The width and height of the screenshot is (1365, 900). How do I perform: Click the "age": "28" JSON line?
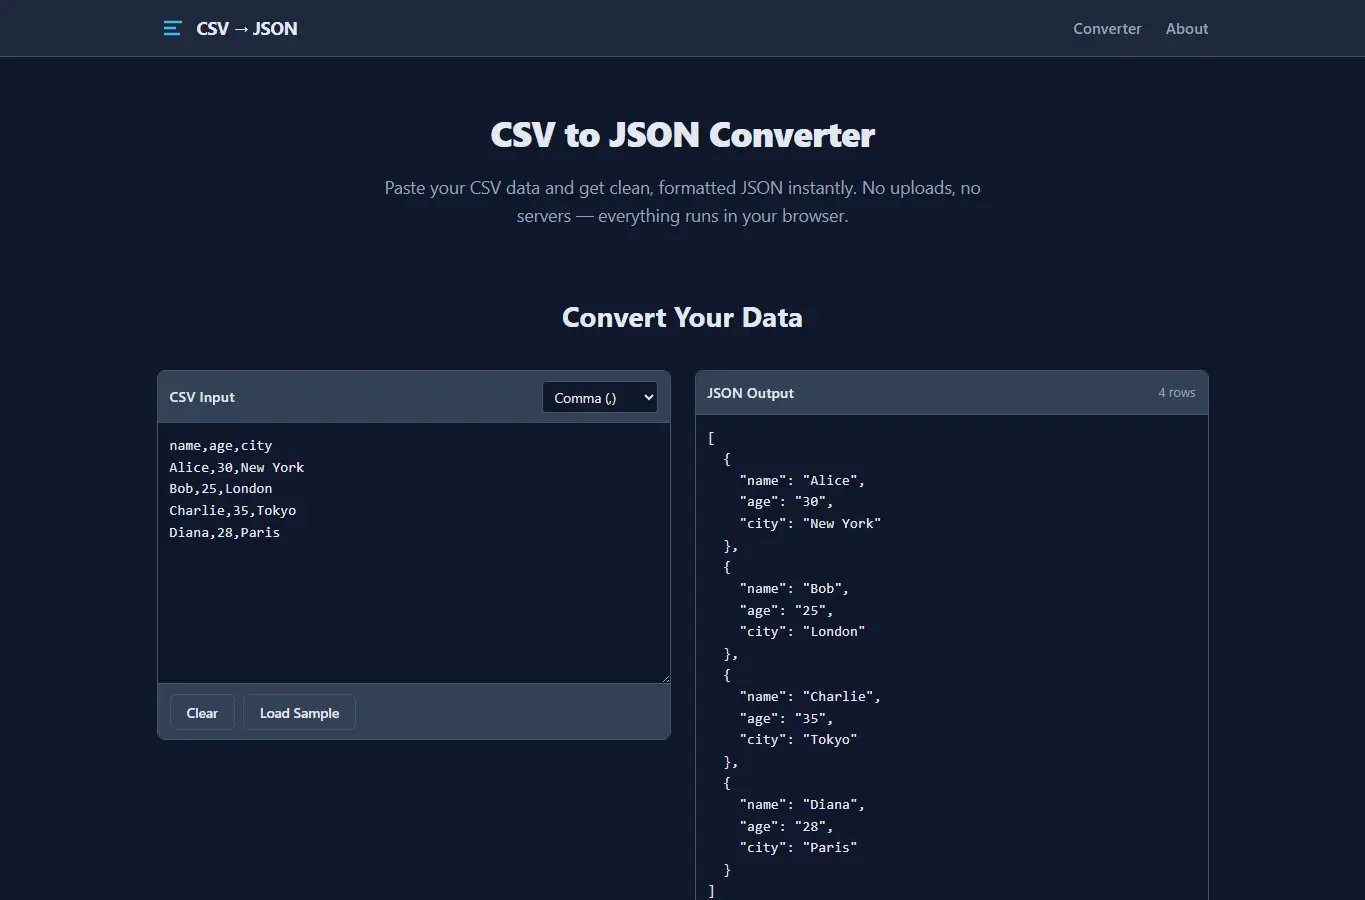coord(786,827)
